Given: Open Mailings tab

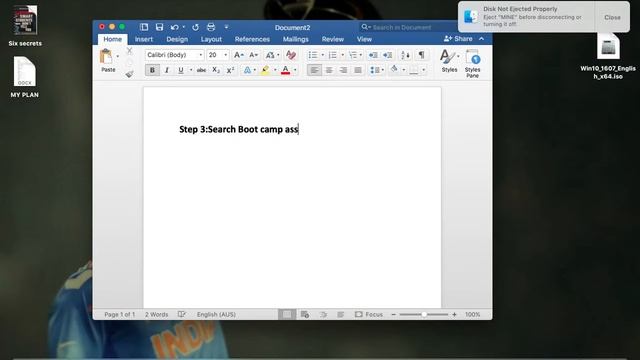Looking at the screenshot, I should click(296, 39).
